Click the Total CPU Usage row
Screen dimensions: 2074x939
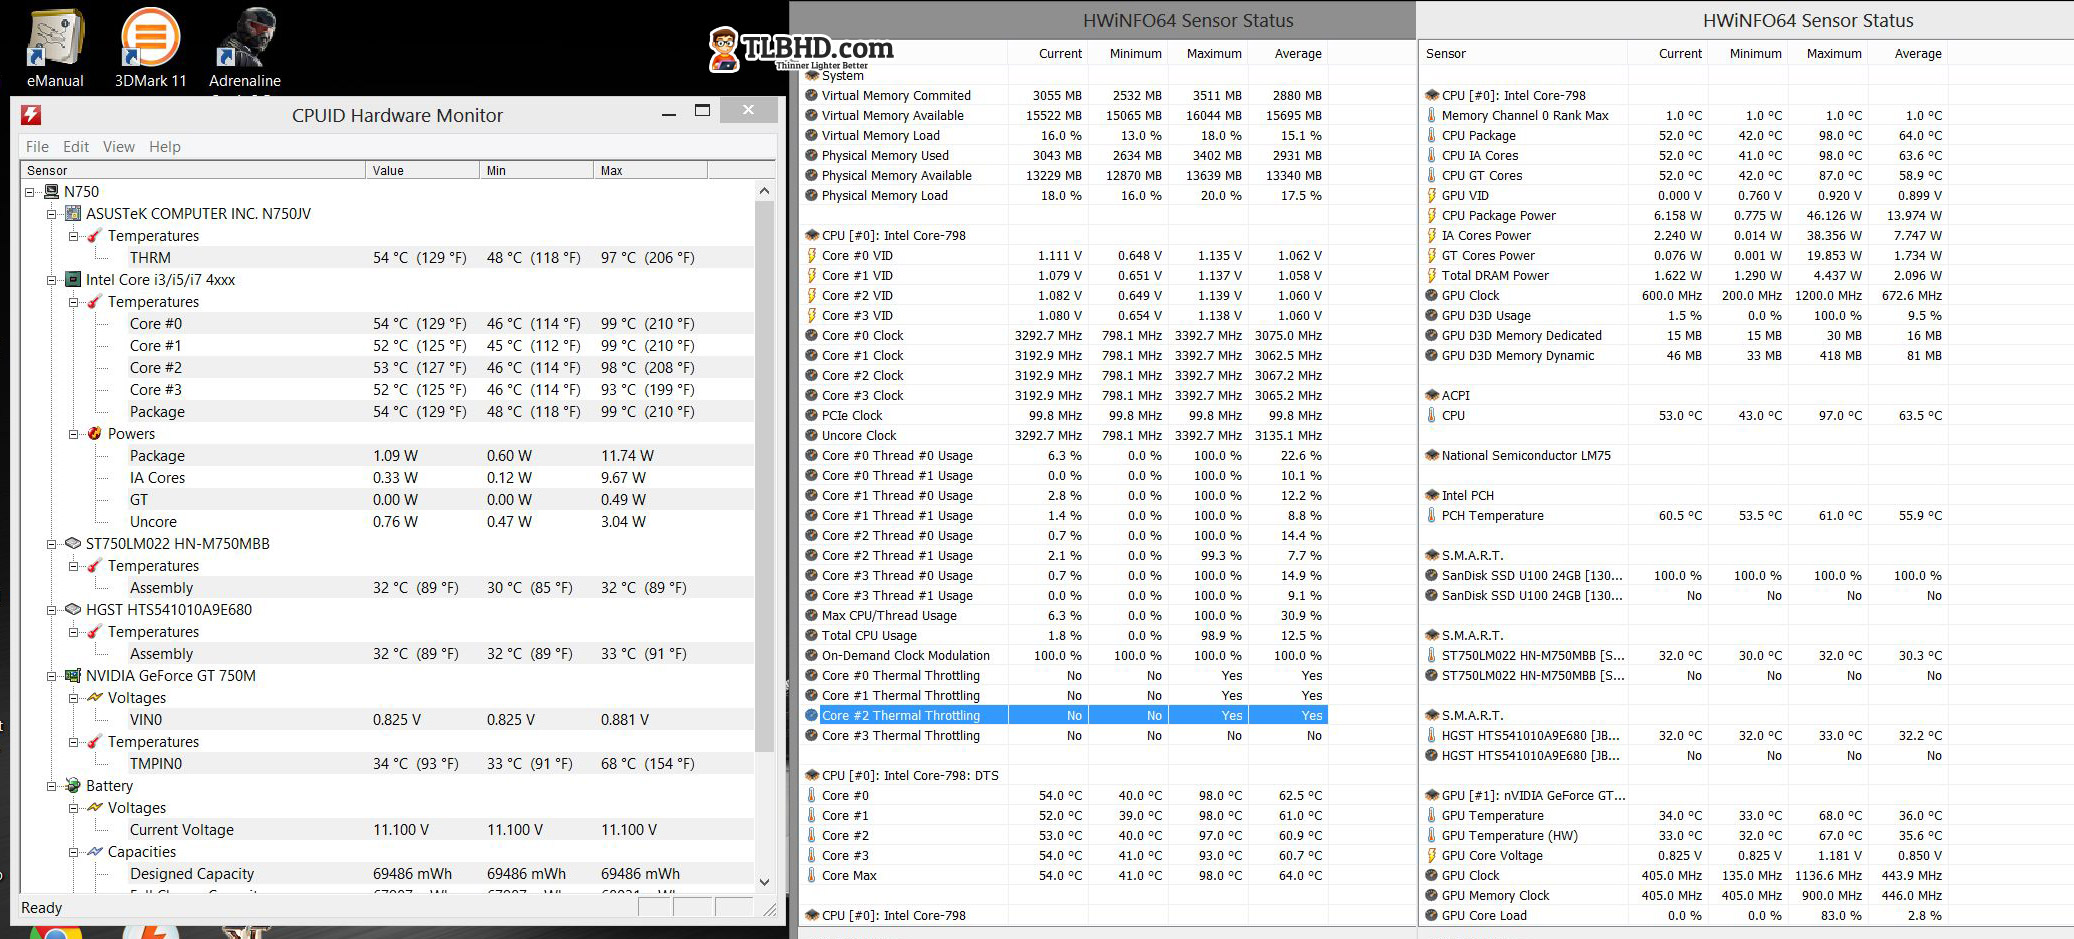[1067, 636]
